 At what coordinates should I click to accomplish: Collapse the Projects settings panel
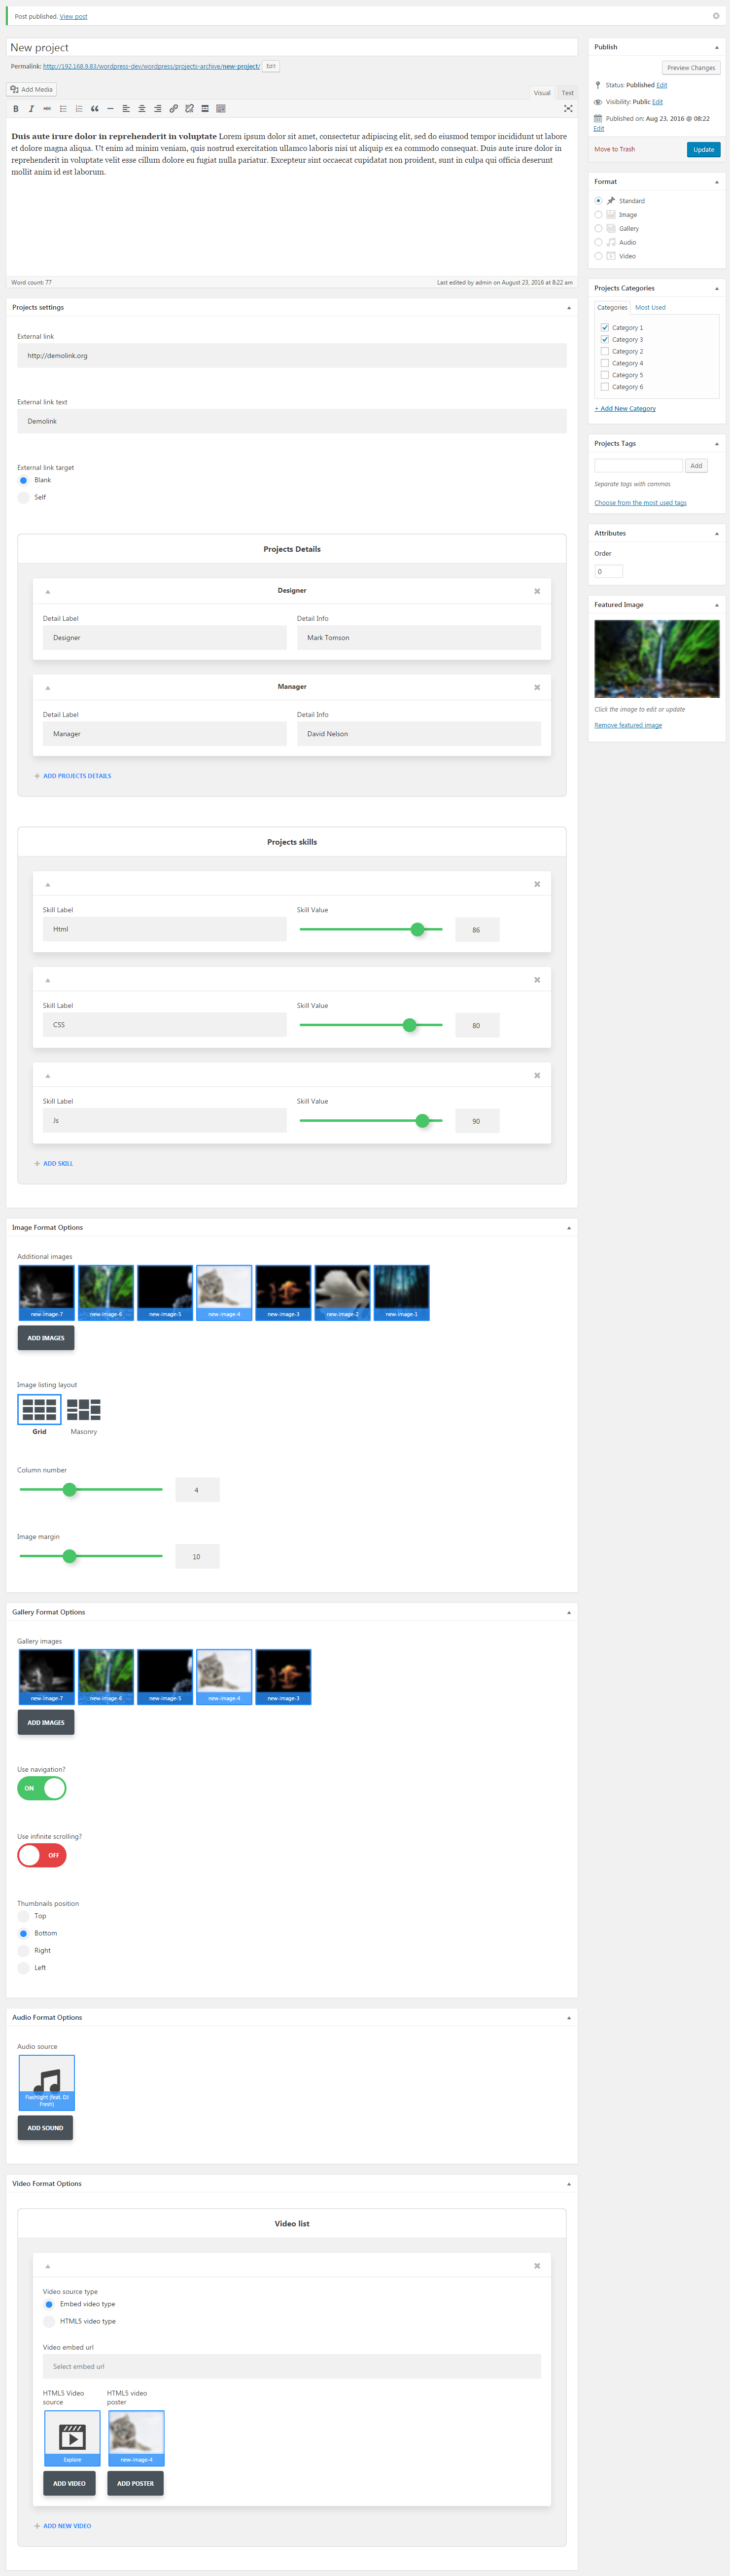pyautogui.click(x=569, y=308)
